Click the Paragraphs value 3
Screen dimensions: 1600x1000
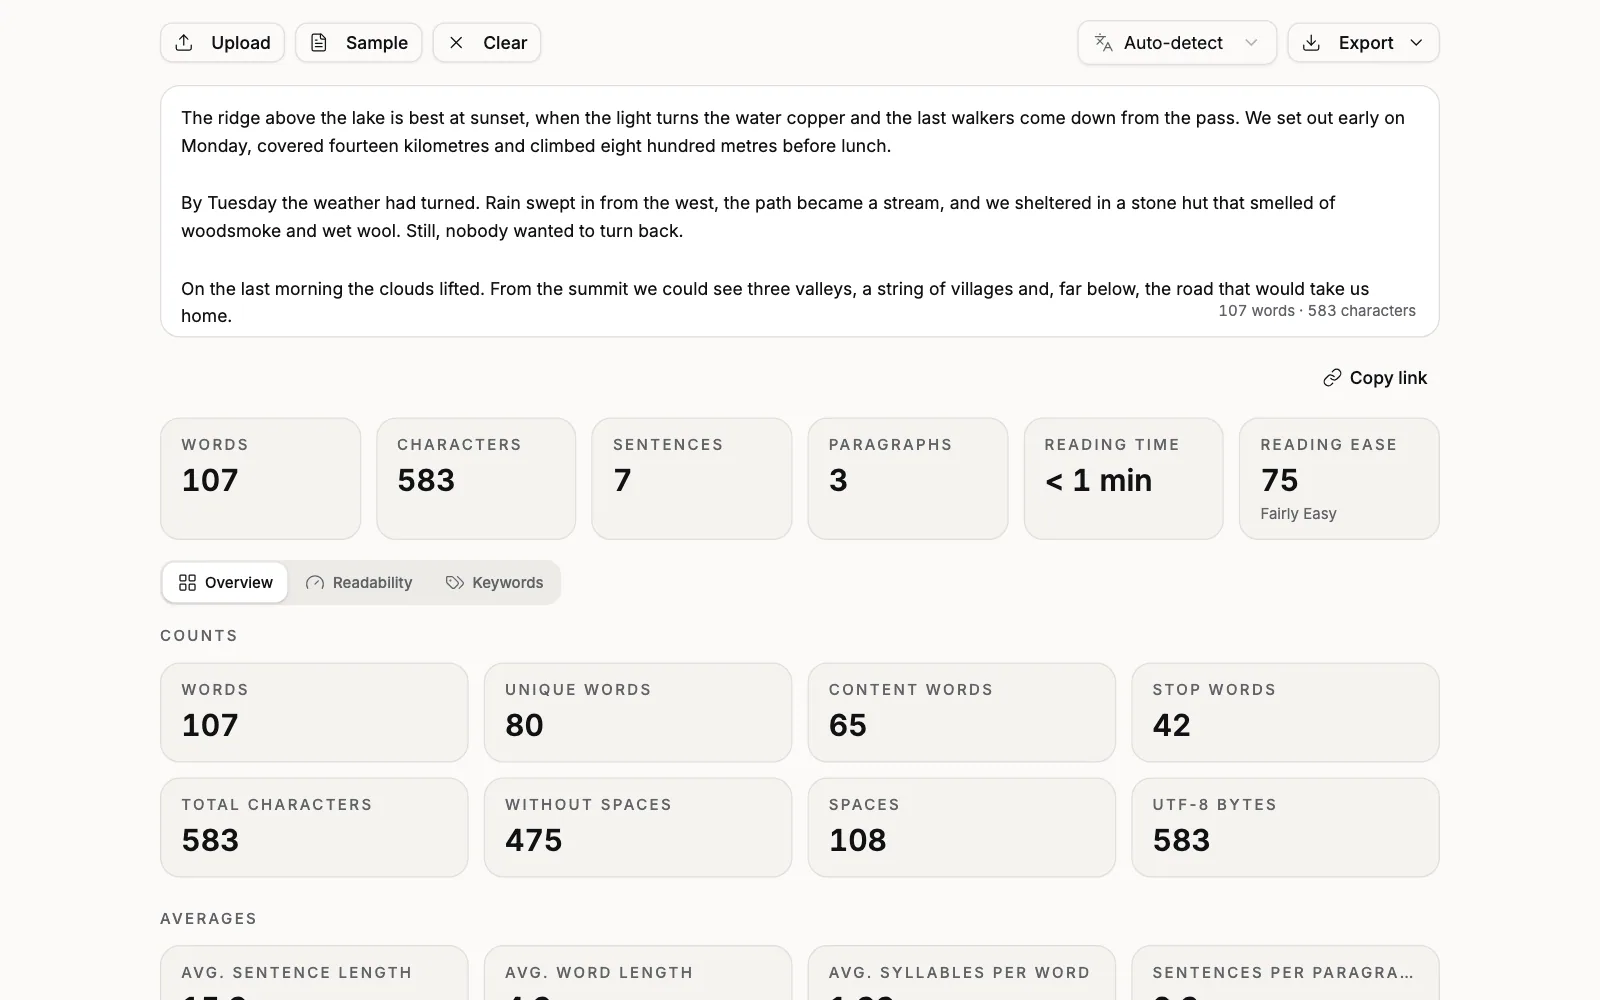[x=838, y=481]
